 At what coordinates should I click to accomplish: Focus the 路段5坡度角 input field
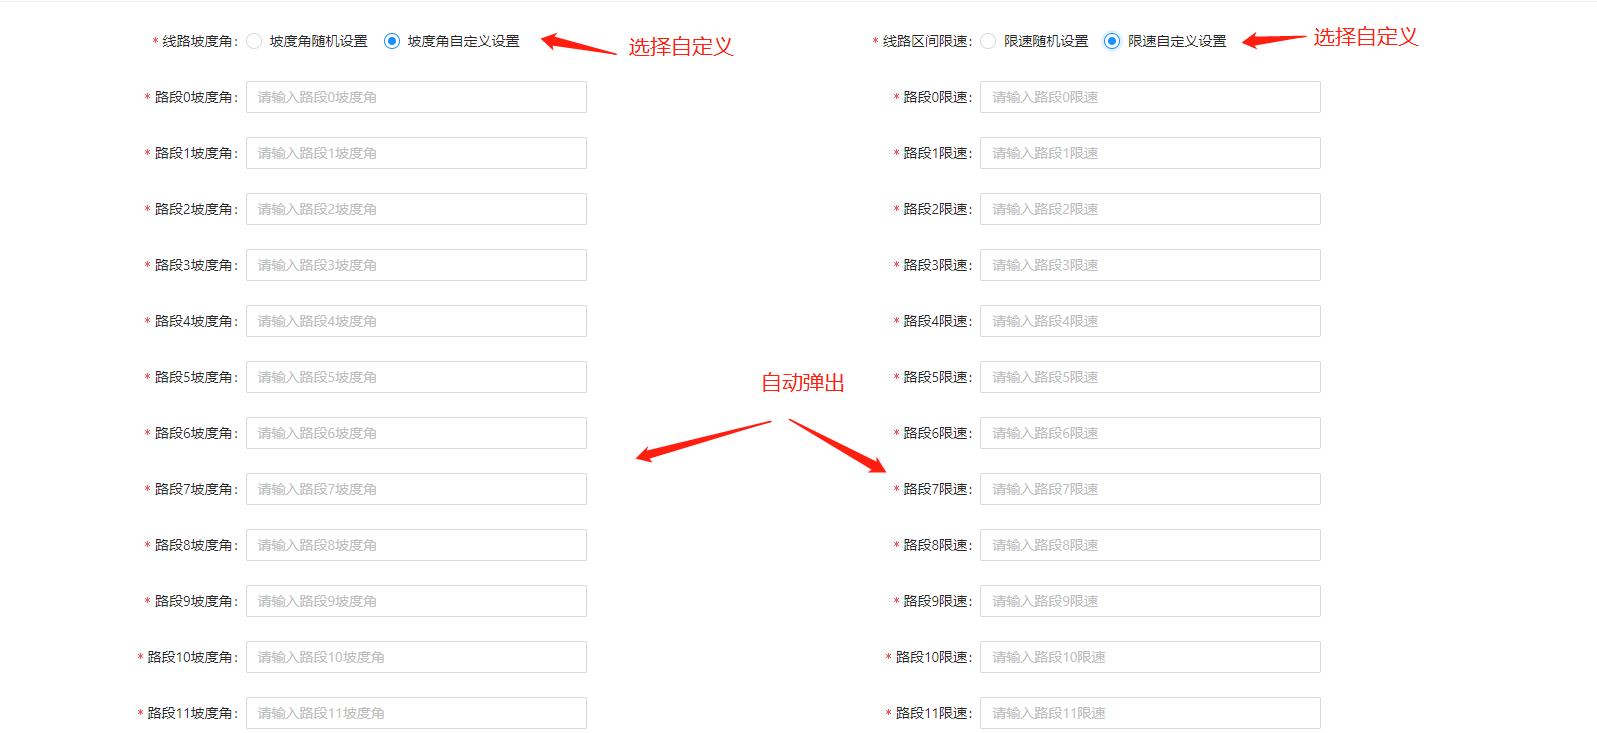(x=416, y=377)
